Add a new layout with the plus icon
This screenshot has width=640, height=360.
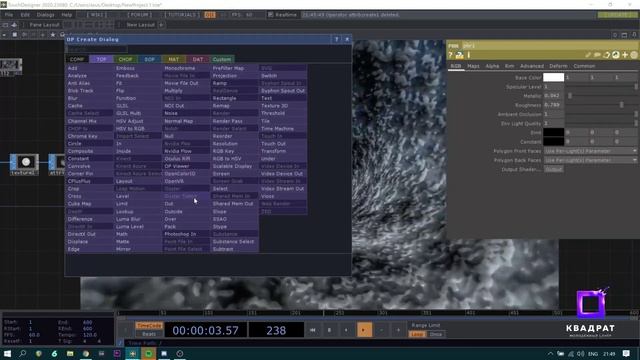[161, 25]
